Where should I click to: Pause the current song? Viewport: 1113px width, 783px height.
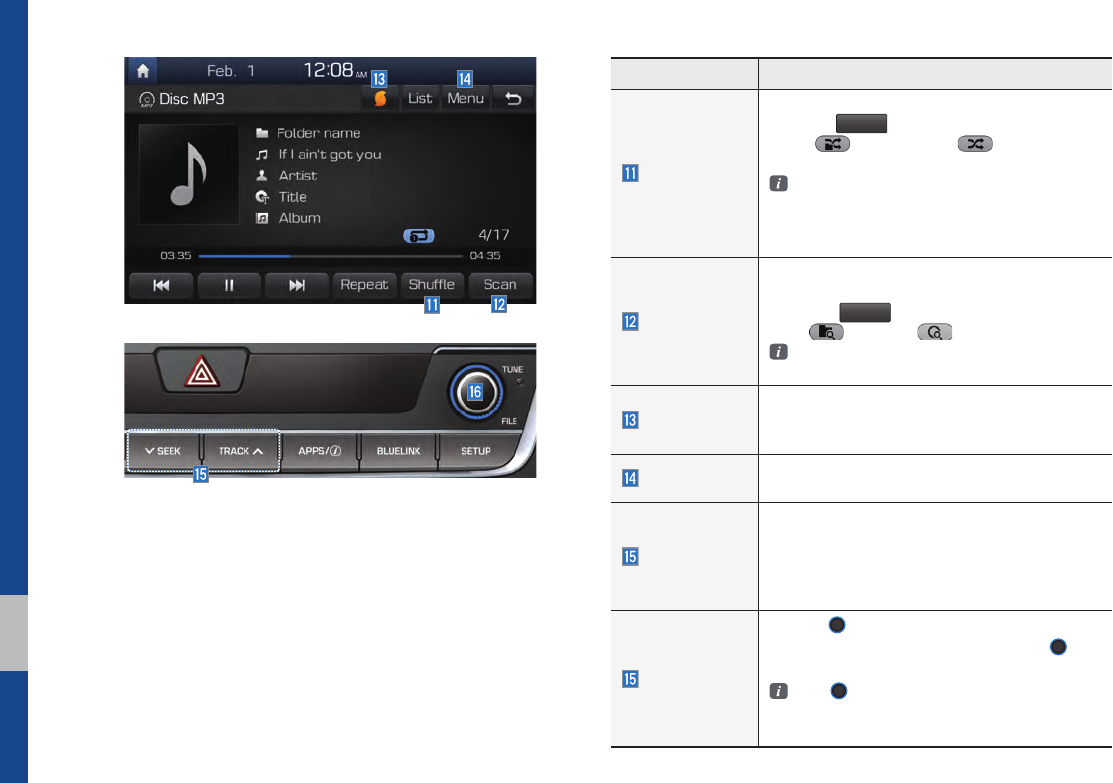229,285
